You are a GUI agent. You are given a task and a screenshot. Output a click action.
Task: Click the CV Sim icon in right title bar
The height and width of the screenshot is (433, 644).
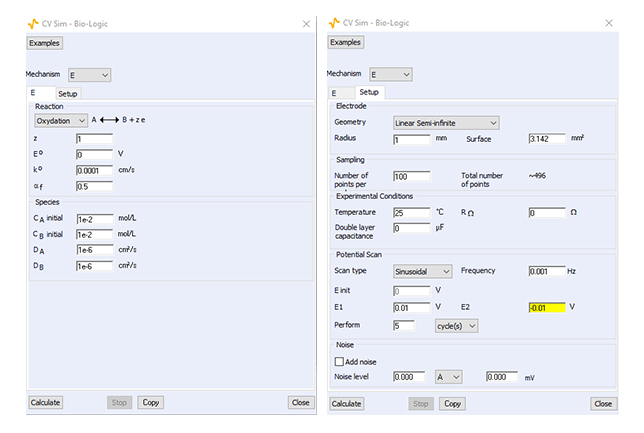point(334,22)
